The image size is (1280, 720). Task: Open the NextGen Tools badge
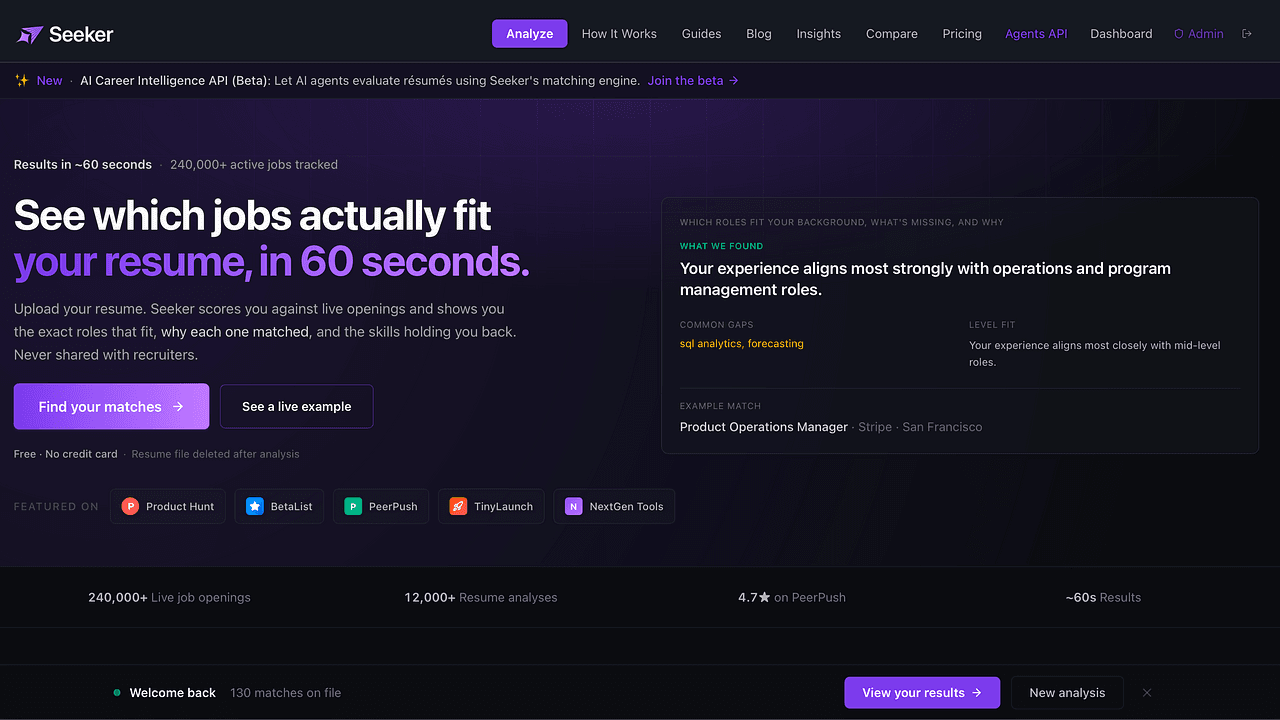(614, 507)
